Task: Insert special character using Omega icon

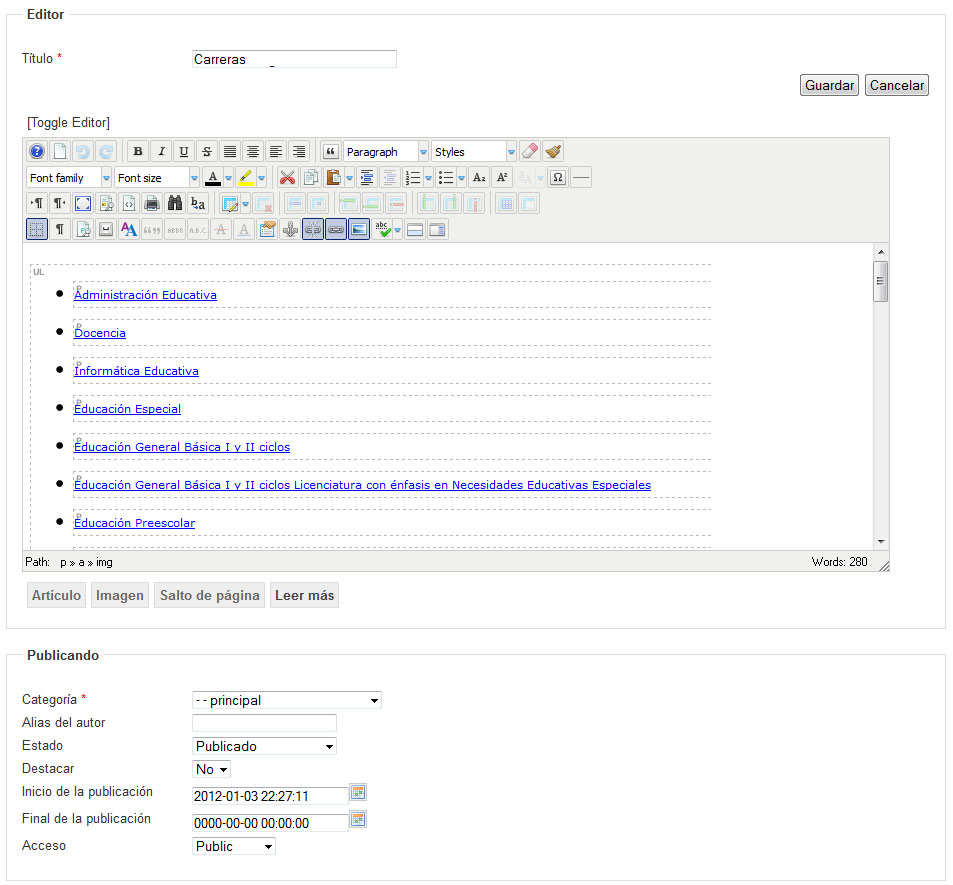Action: click(558, 178)
